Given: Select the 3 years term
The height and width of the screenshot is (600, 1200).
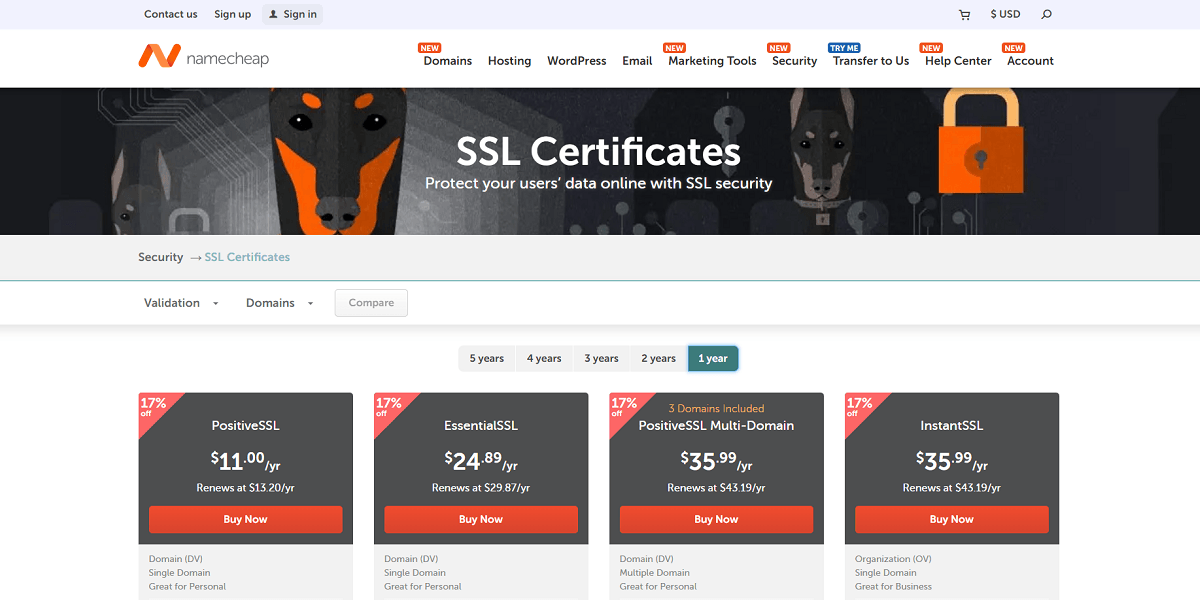Looking at the screenshot, I should [x=601, y=358].
